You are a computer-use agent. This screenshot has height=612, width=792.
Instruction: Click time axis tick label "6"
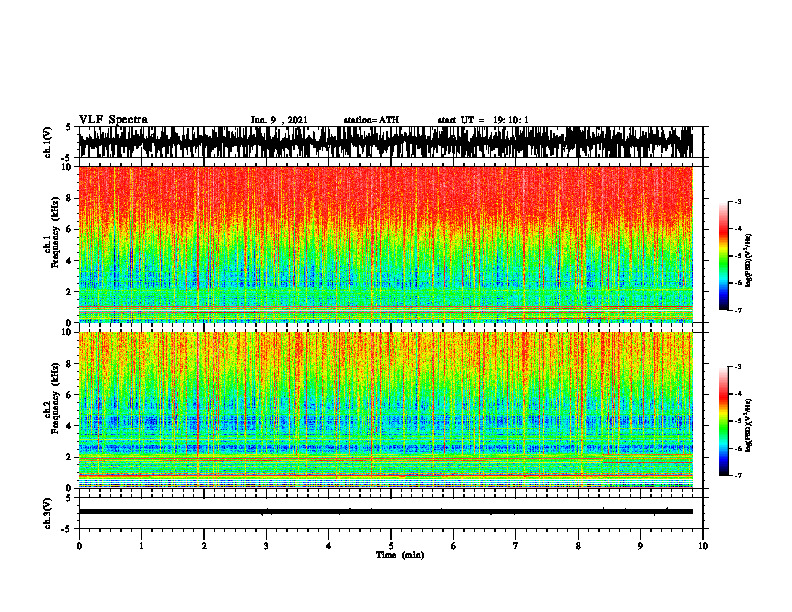(454, 546)
